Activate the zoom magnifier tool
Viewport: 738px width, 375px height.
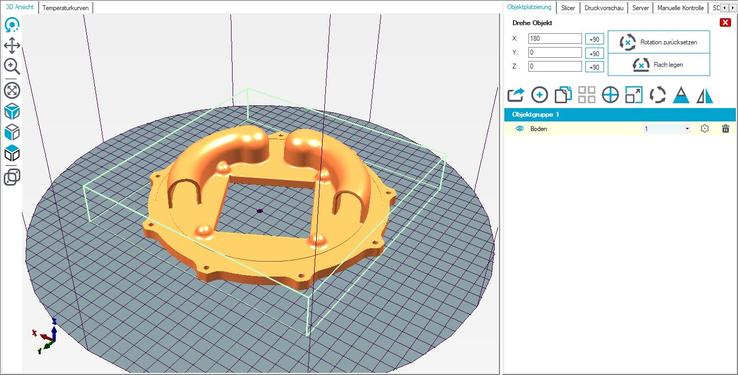click(12, 66)
